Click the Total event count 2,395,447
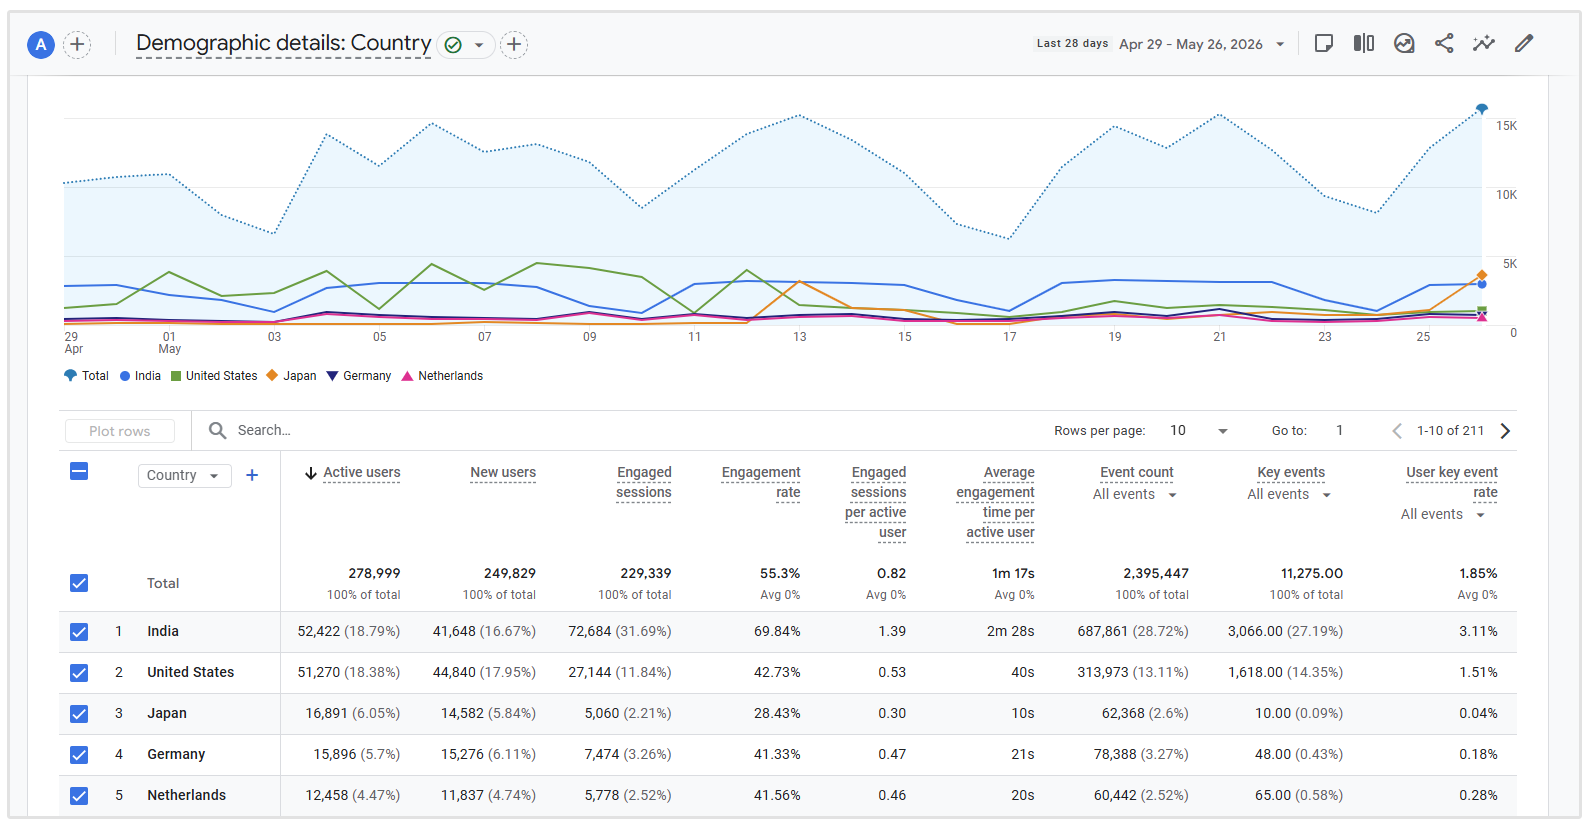 click(x=1156, y=574)
